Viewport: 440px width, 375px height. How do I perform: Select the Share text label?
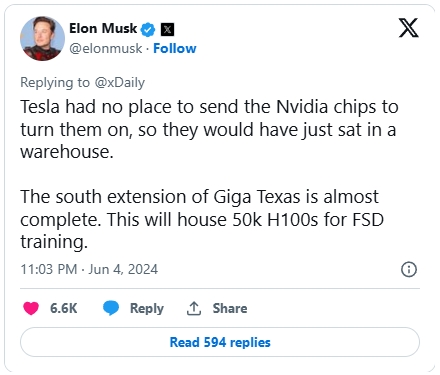(230, 308)
